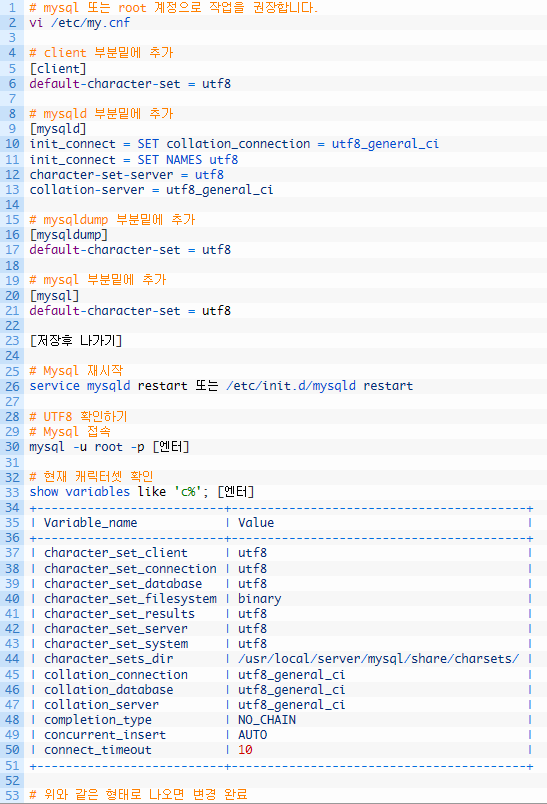Click the final '변경 완료' comment line
Viewport: 547px width, 804px height.
[x=138, y=794]
